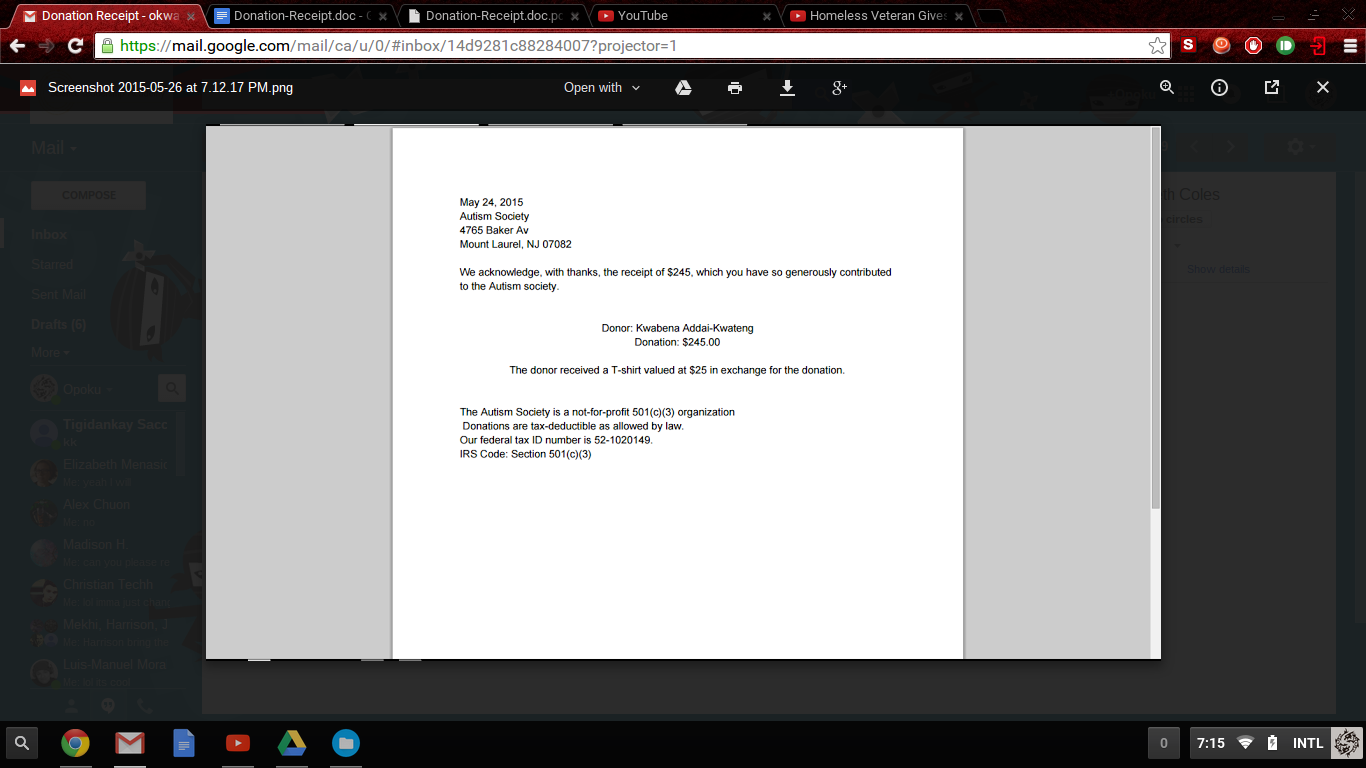Reload the current page
This screenshot has height=768, width=1366.
(x=75, y=46)
